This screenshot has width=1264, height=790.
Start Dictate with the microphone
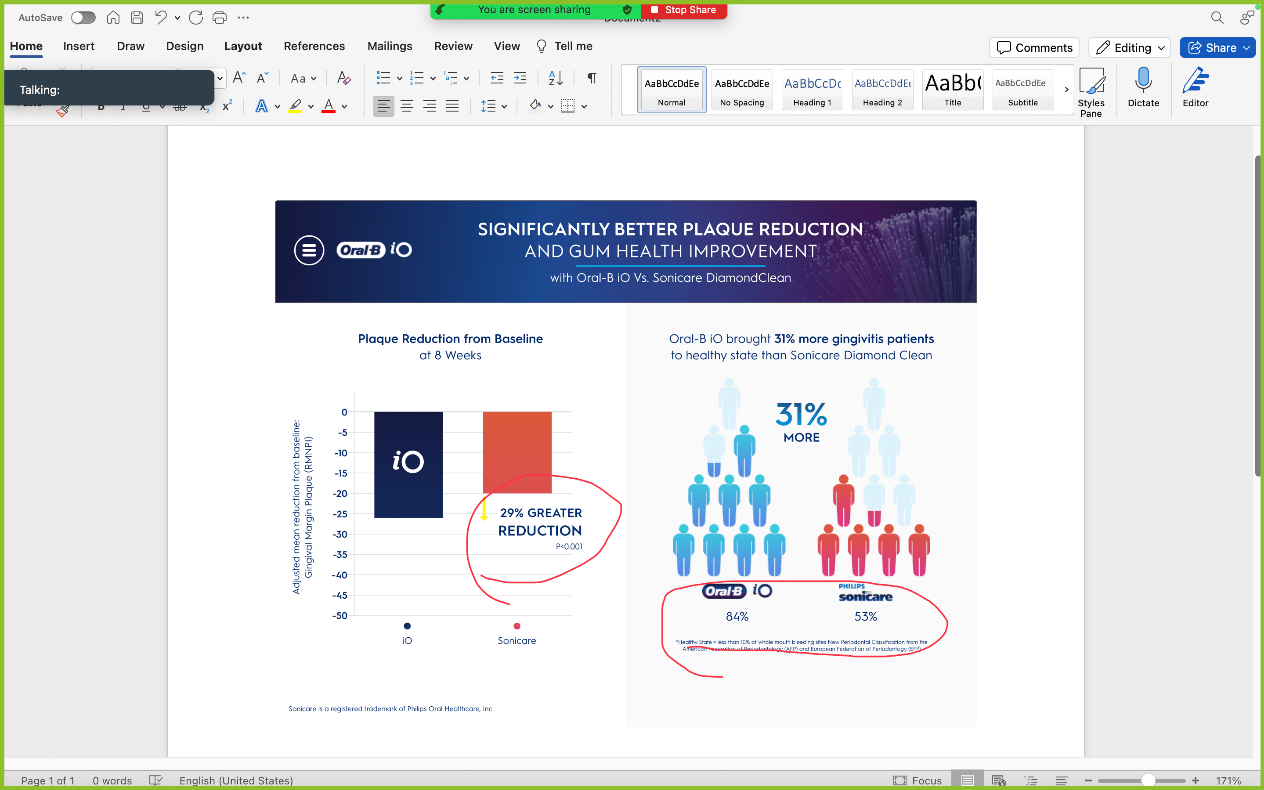coord(1143,88)
